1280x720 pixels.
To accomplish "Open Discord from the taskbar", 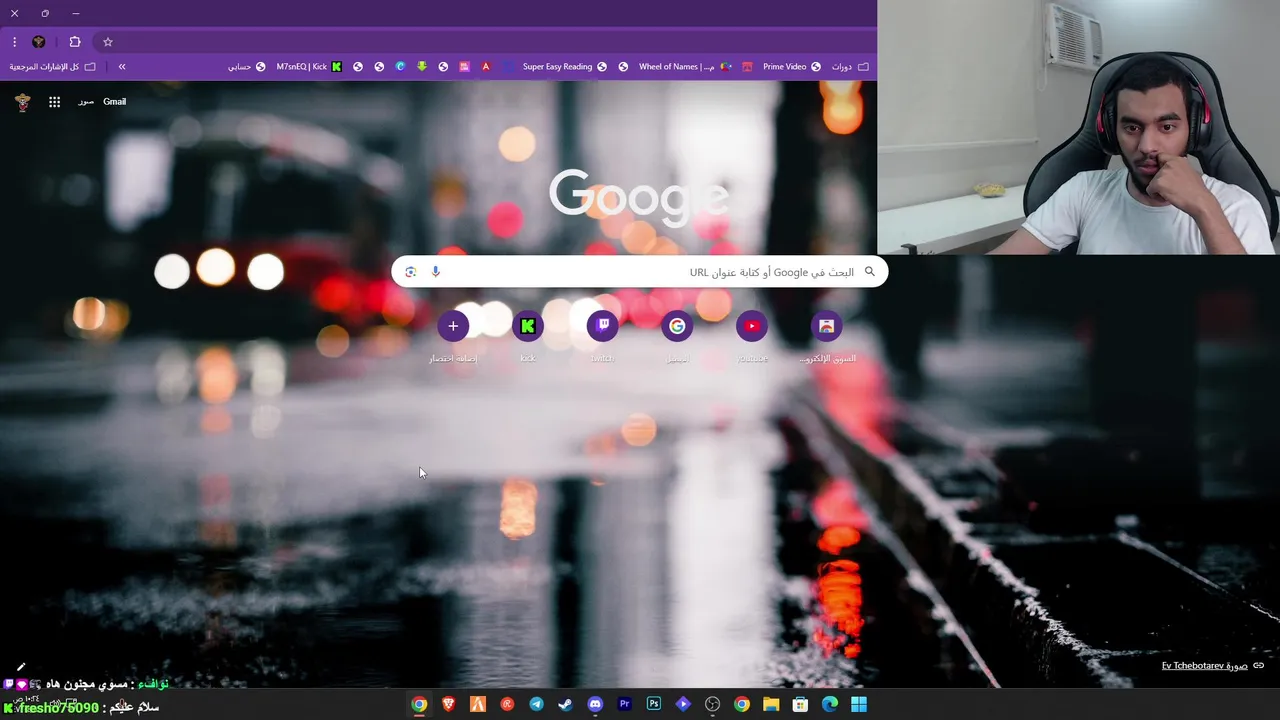I will [x=595, y=704].
